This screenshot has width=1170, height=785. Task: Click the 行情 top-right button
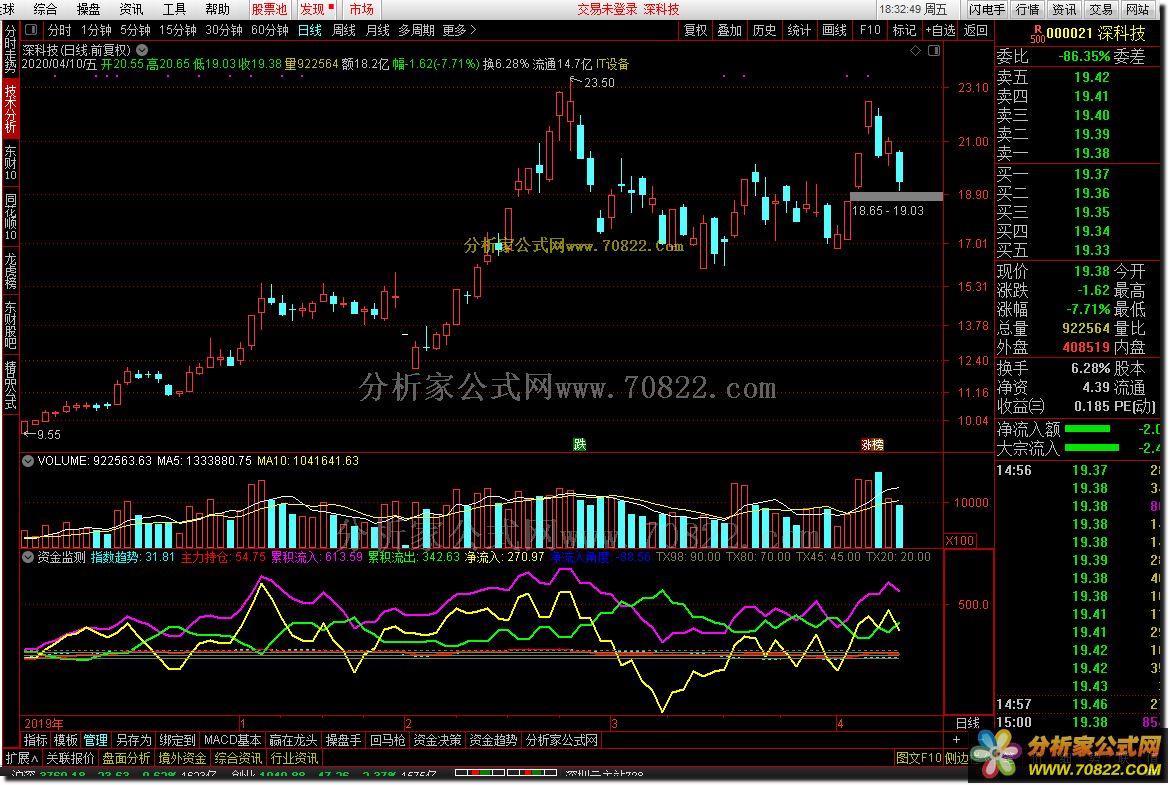tap(1027, 9)
